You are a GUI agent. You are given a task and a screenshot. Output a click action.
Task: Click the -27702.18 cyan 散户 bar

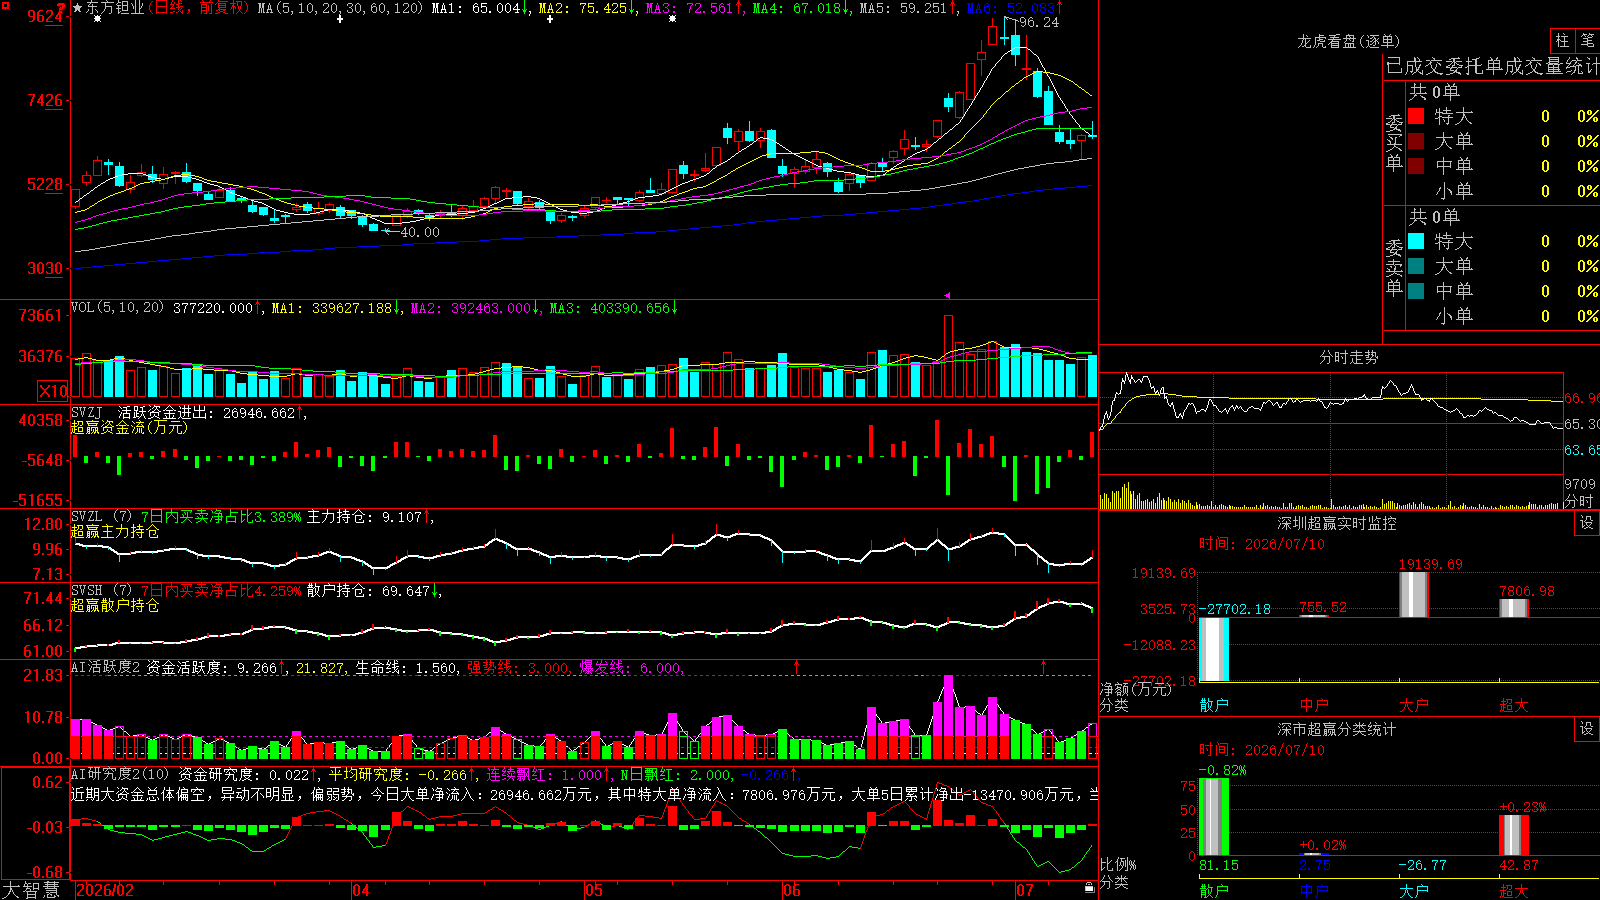tap(1214, 649)
